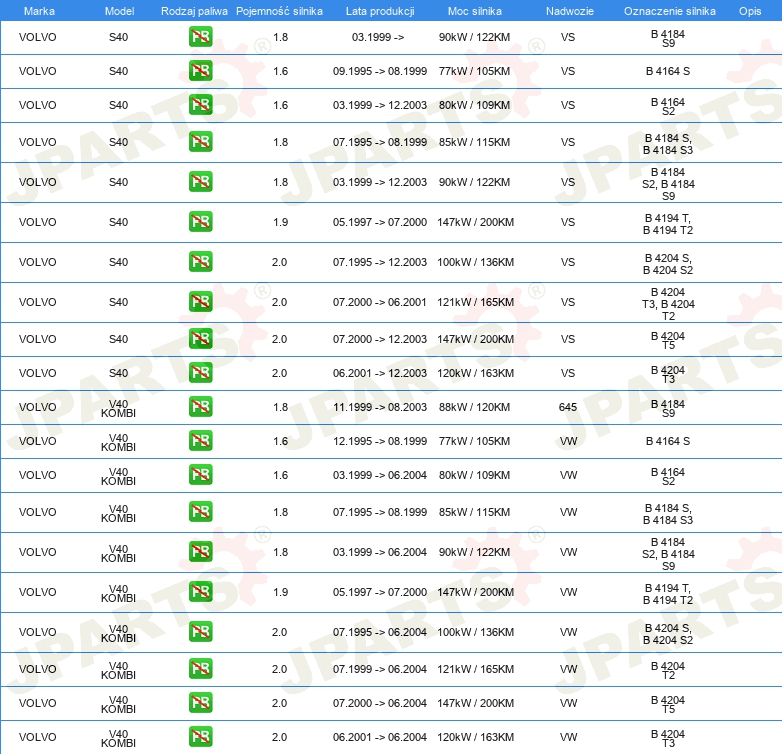Screen dimensions: 782x754
Task: Select engine code 'B 4194 T, B 4194 T2' in S40 row
Action: [668, 224]
